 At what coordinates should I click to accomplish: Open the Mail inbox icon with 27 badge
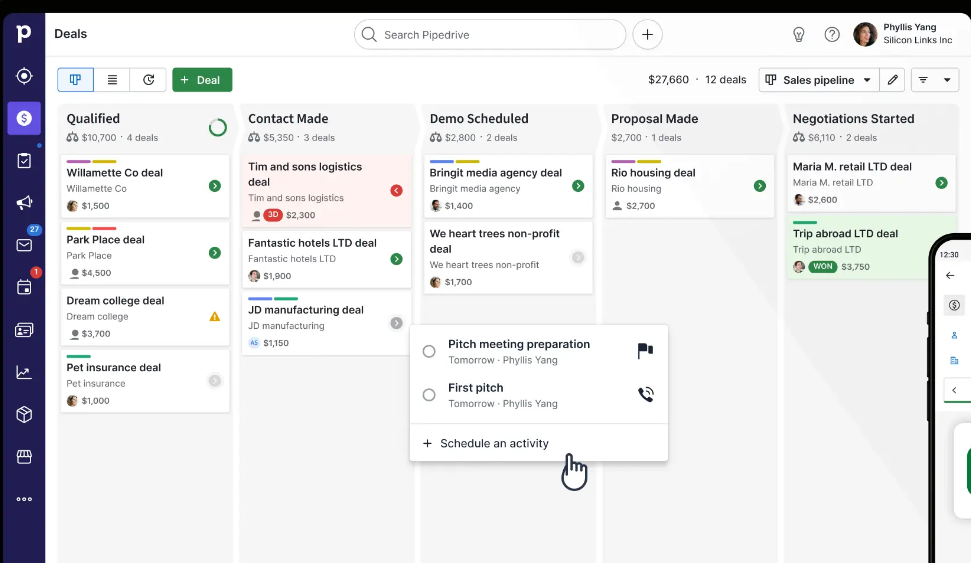(24, 245)
